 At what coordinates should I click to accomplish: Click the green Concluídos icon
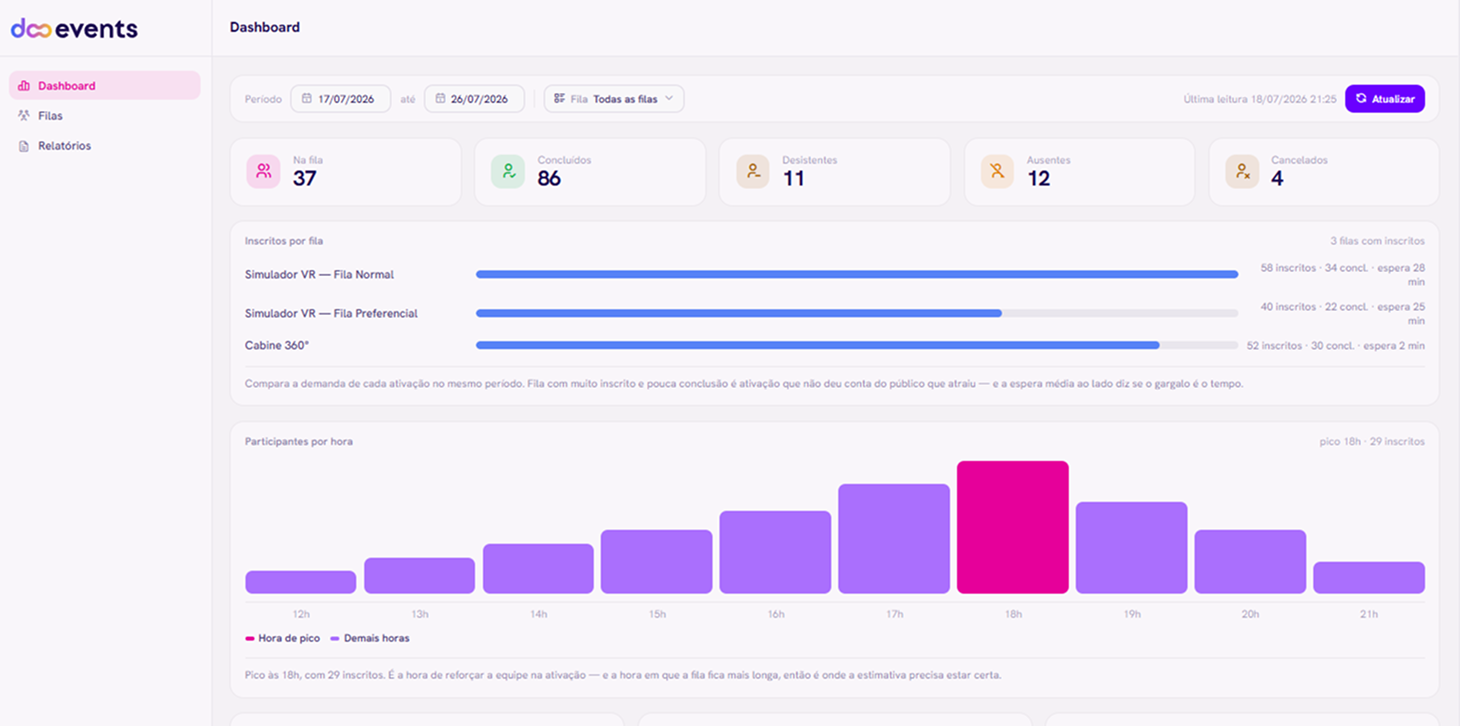[x=508, y=172]
